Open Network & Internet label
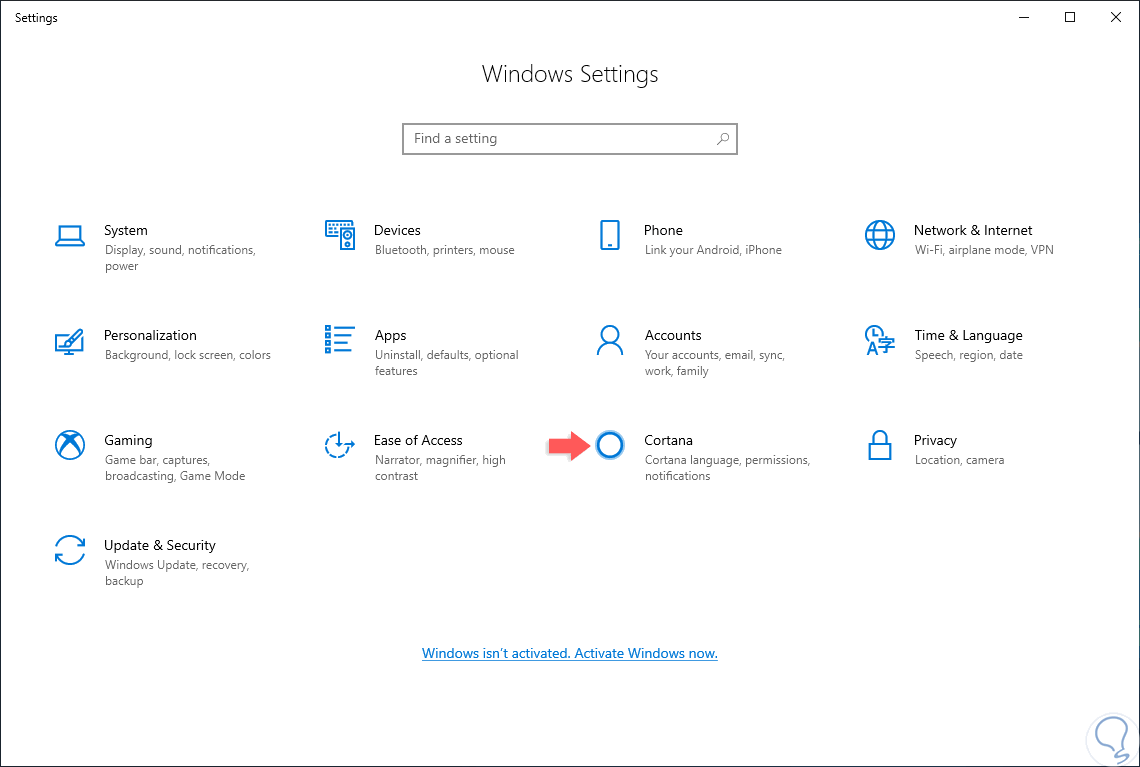The image size is (1140, 767). [x=973, y=230]
